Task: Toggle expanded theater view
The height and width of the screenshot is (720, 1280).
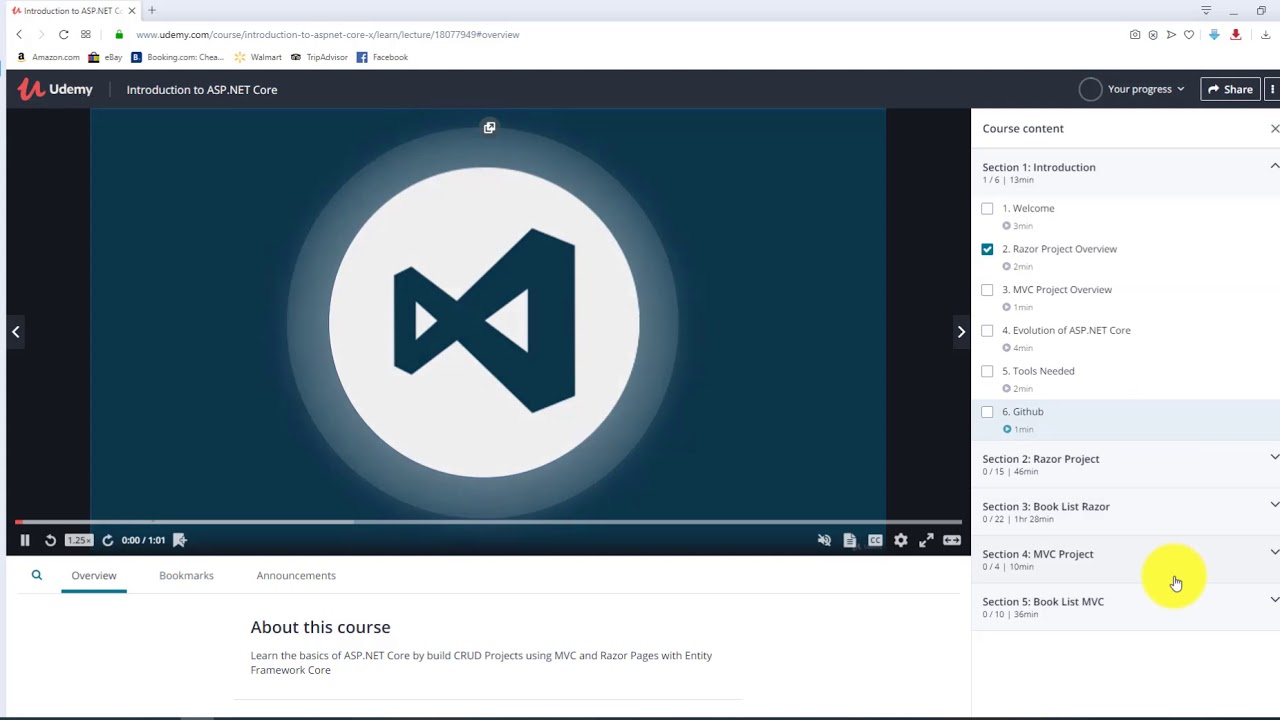Action: pos(952,540)
